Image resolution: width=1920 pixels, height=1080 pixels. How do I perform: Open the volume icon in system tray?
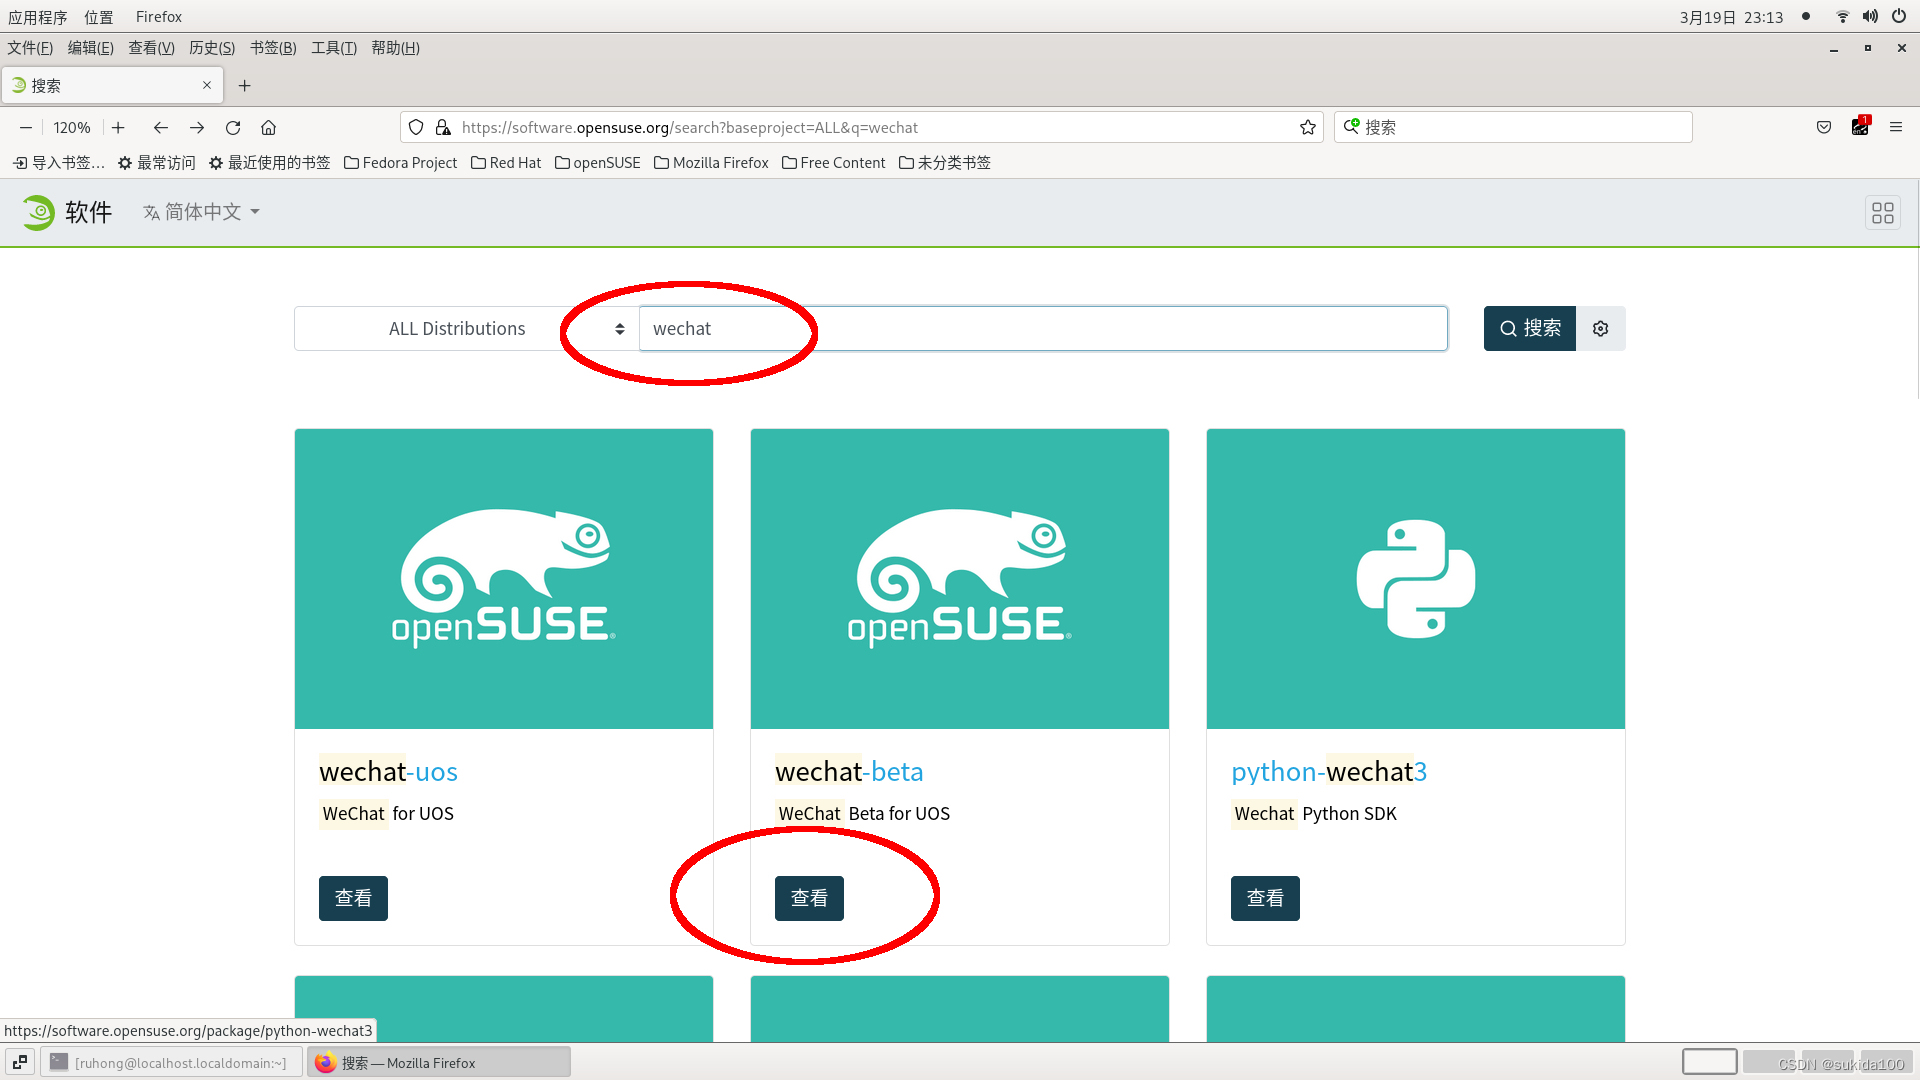pos(1870,17)
